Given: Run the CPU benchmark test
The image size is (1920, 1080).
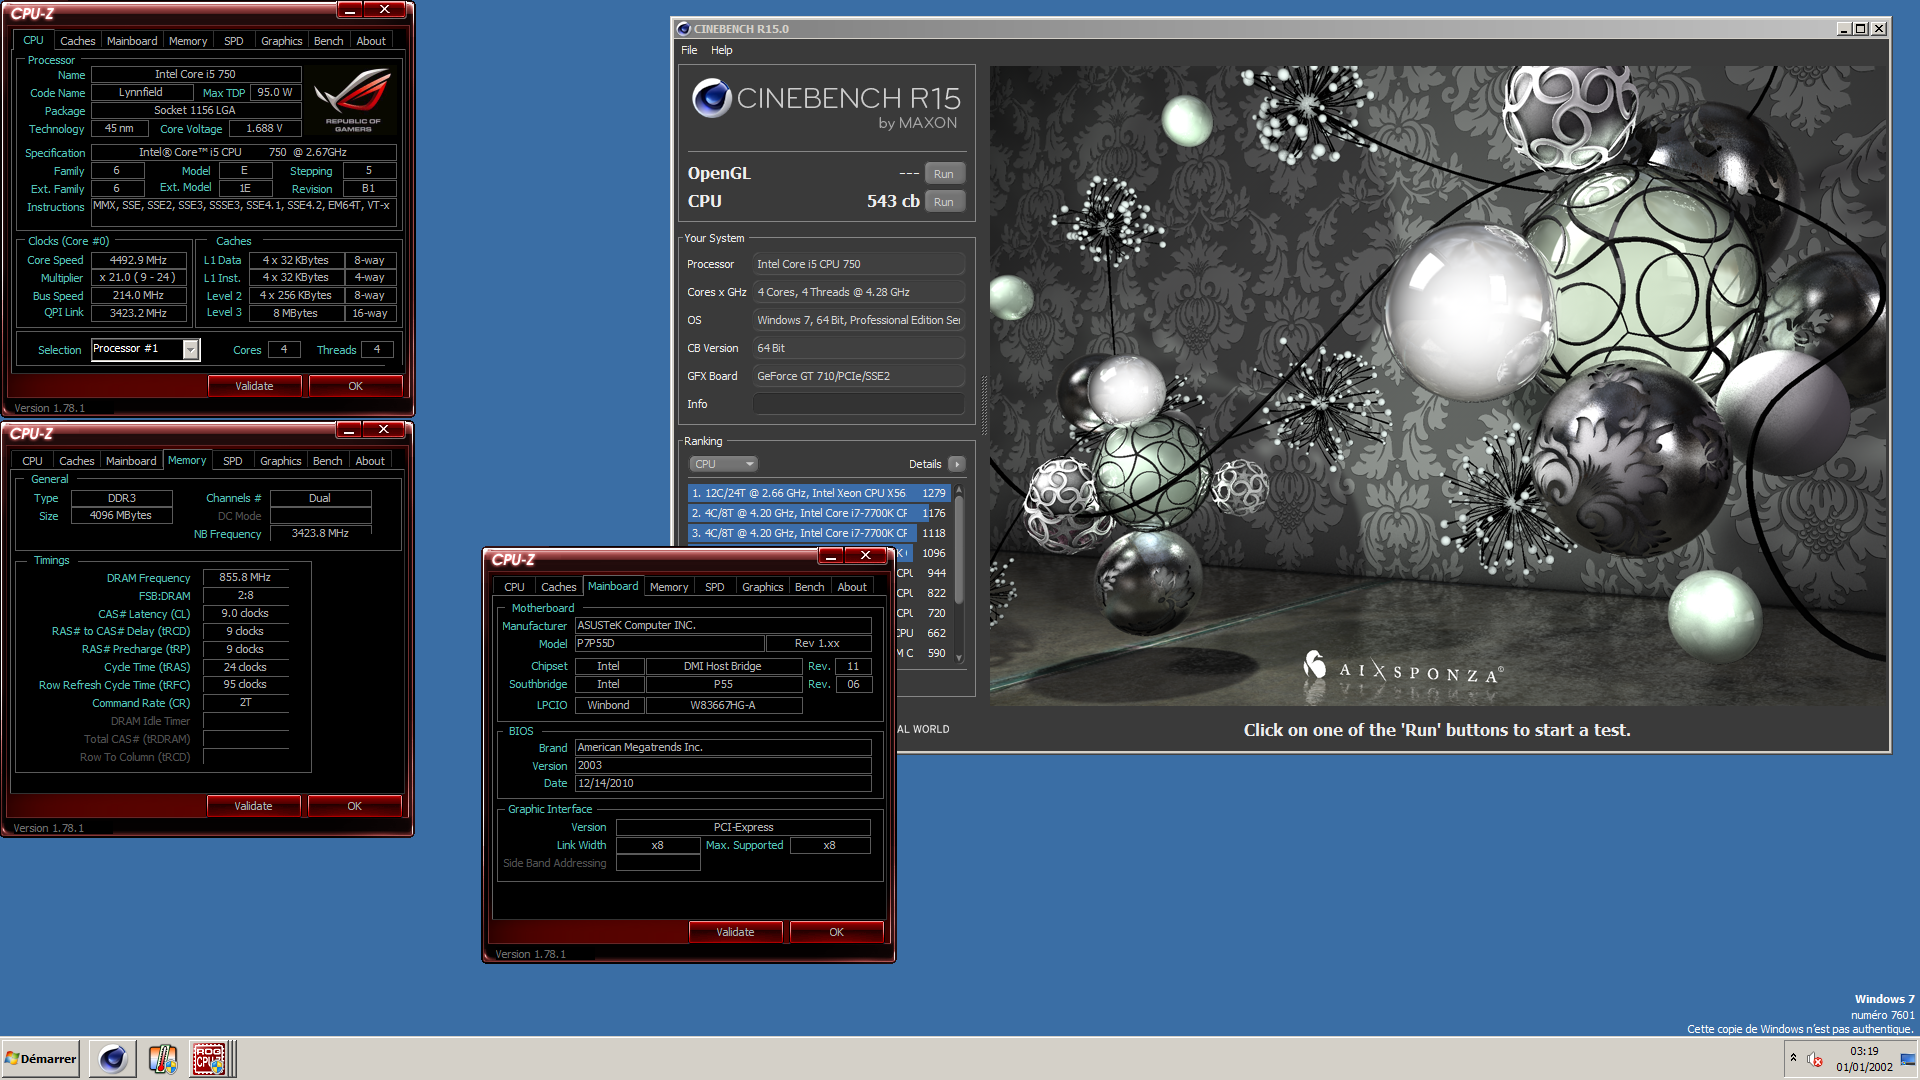Looking at the screenshot, I should pos(944,202).
